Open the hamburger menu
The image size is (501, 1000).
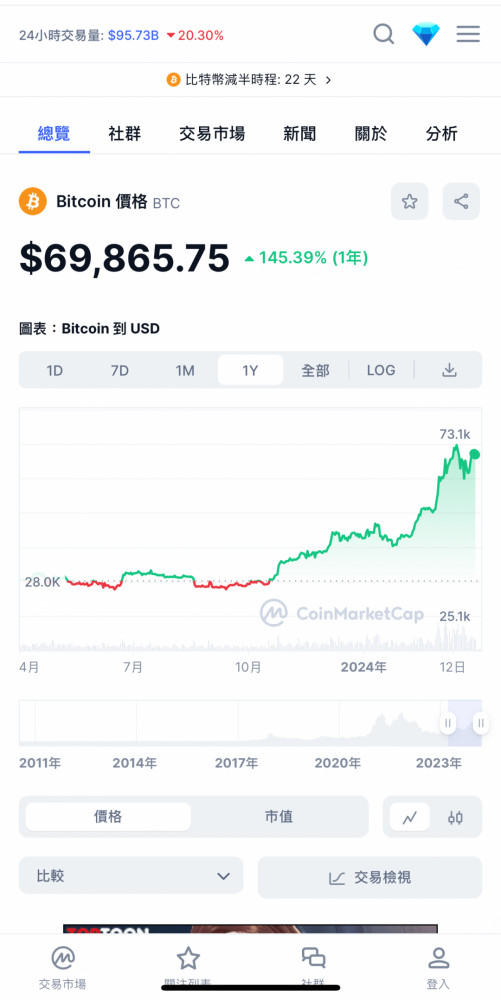pos(468,34)
